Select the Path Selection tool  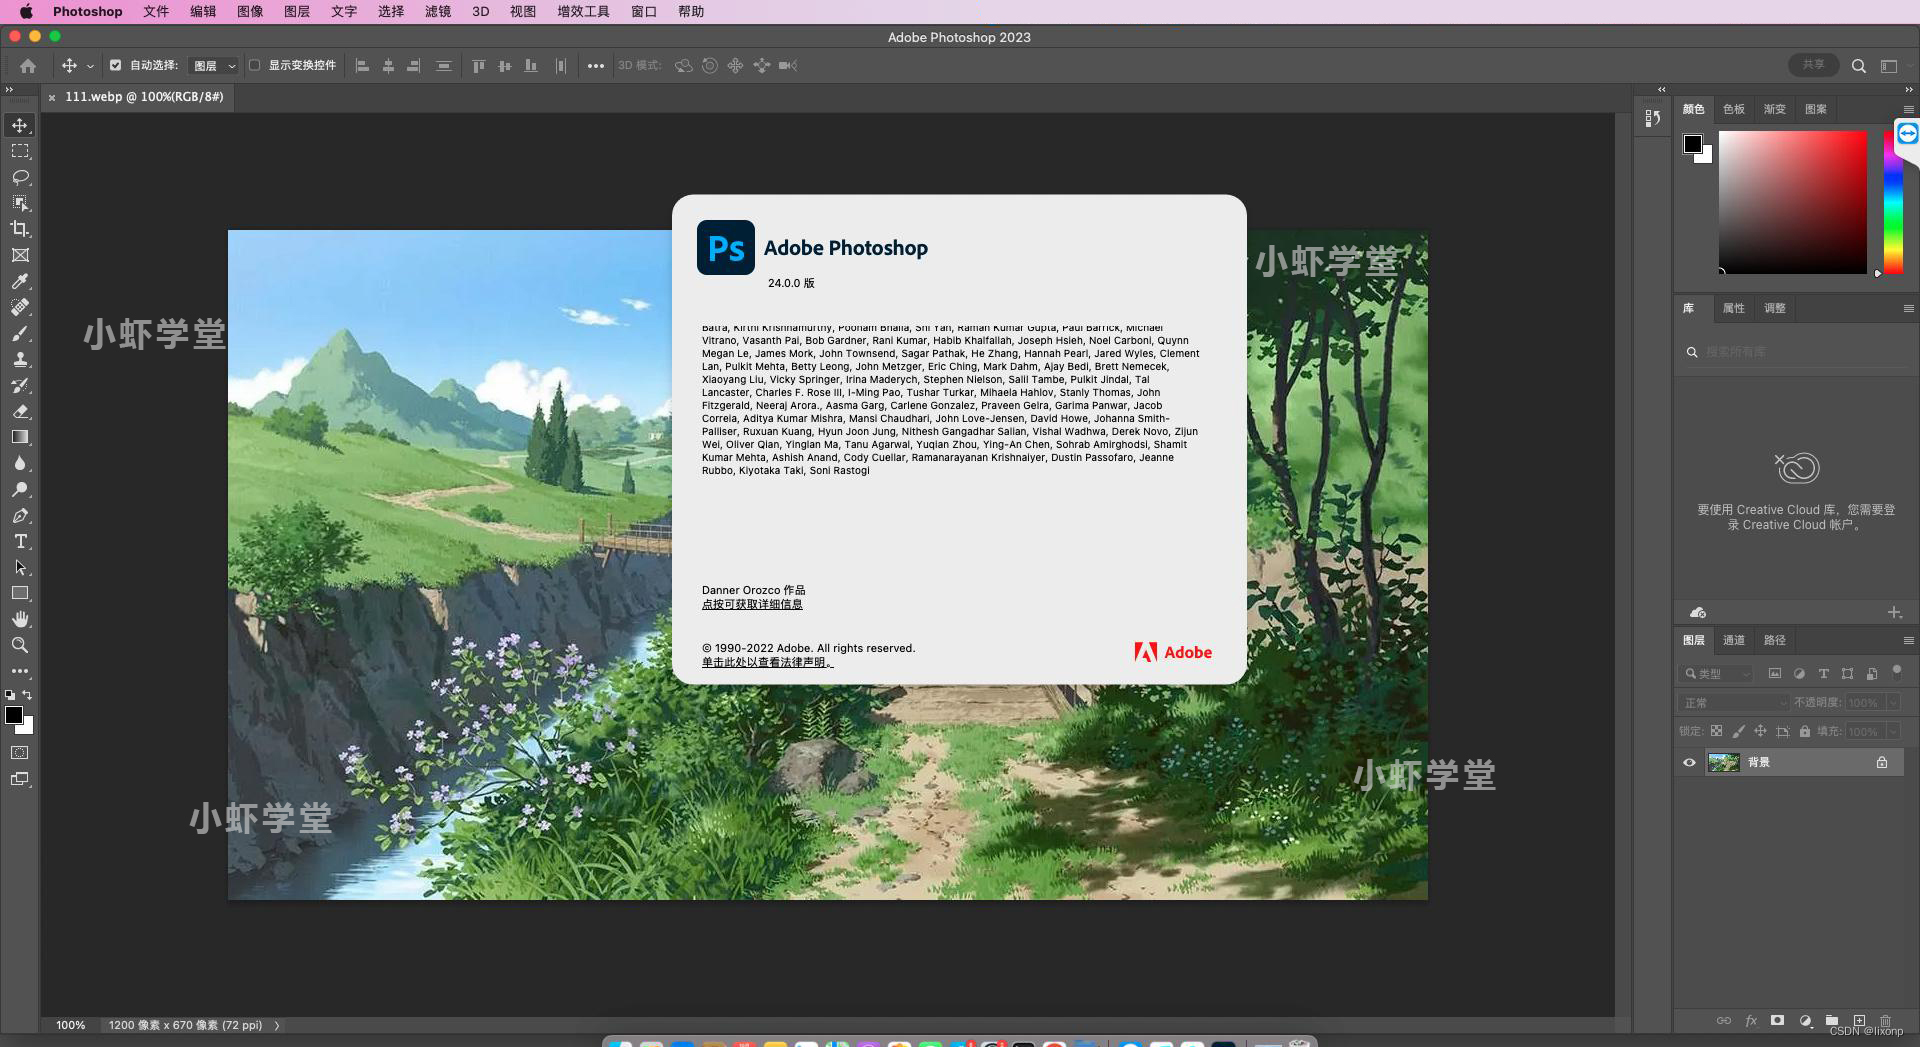pos(20,567)
